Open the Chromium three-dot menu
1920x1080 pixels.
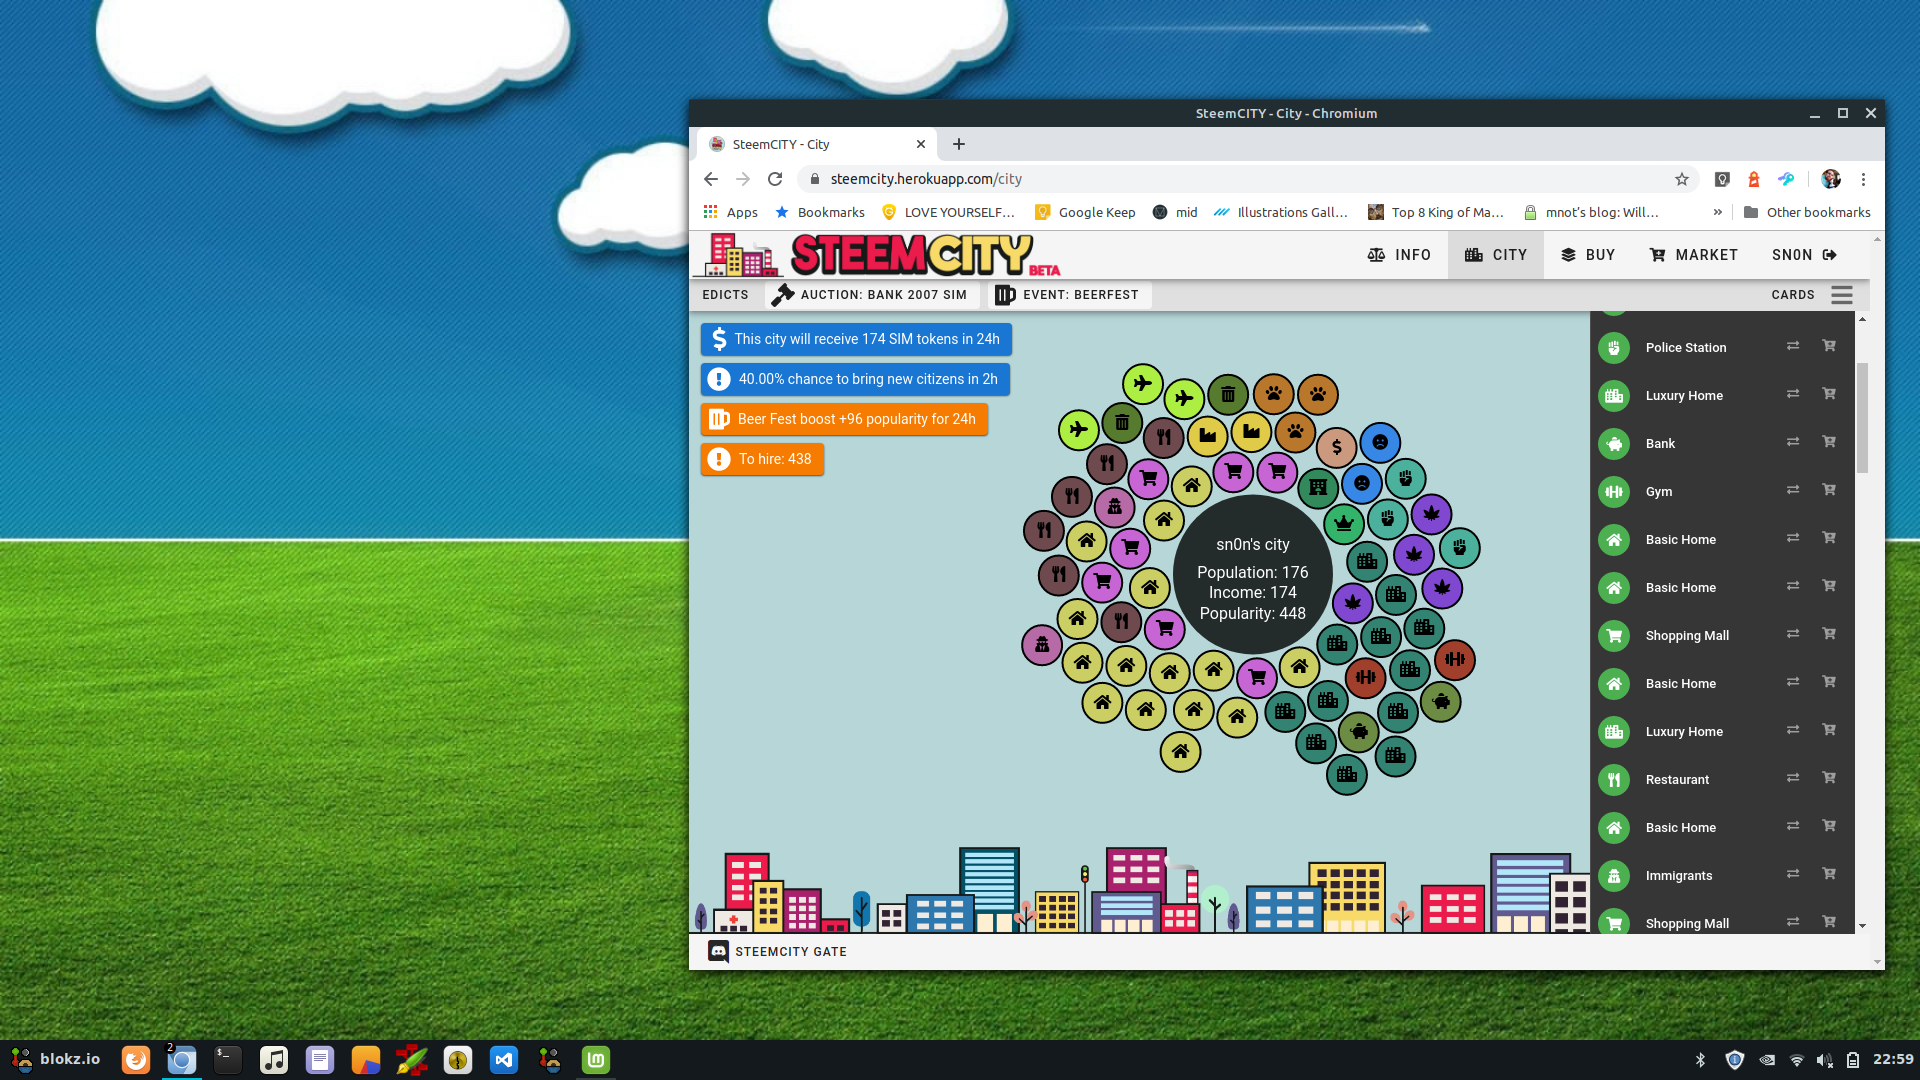[1863, 179]
